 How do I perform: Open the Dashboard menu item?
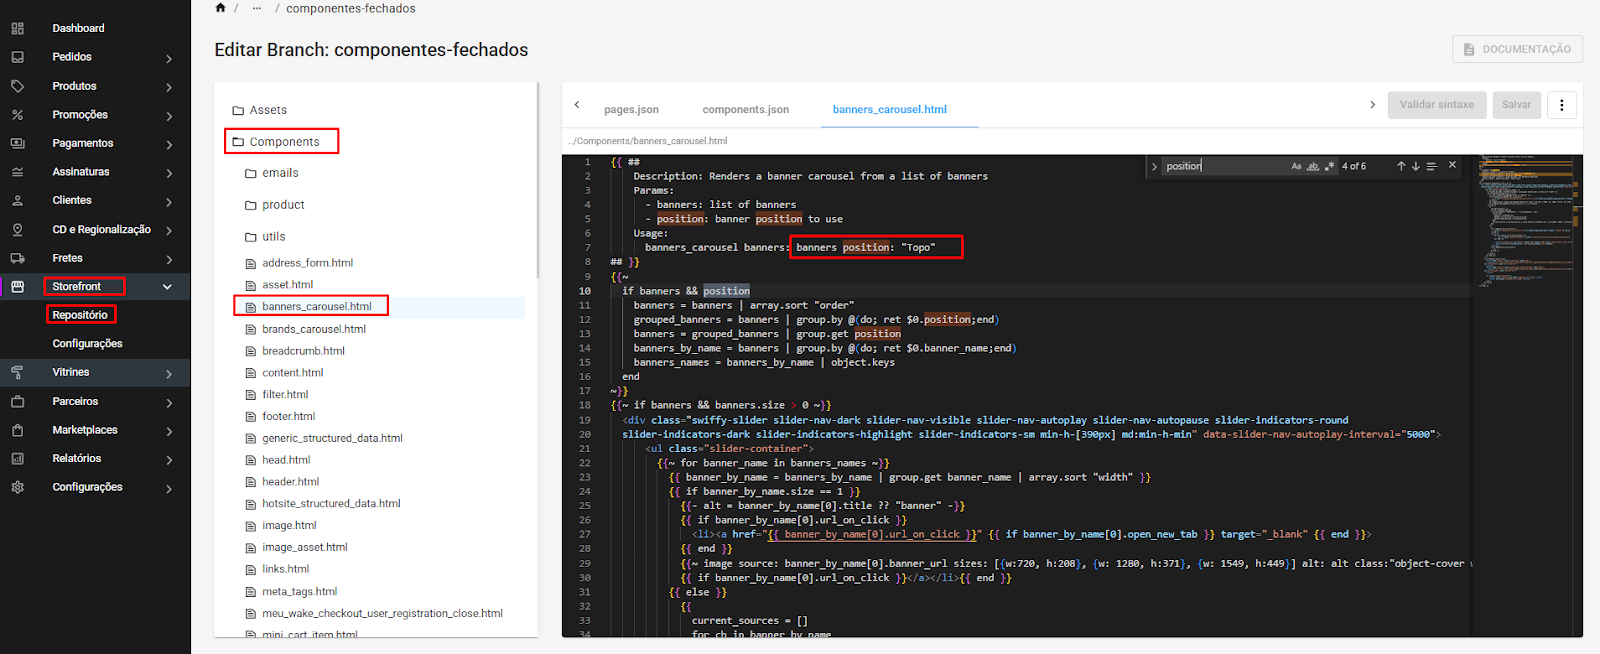(78, 28)
